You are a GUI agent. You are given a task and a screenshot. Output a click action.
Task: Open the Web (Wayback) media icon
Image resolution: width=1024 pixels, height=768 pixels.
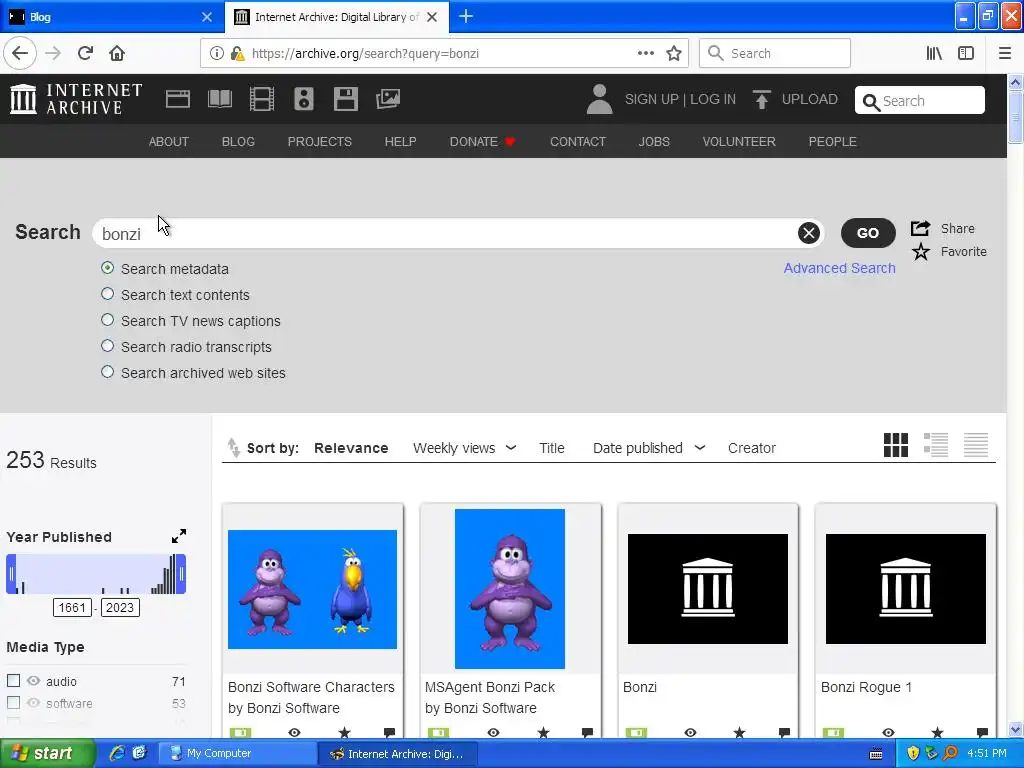(178, 99)
